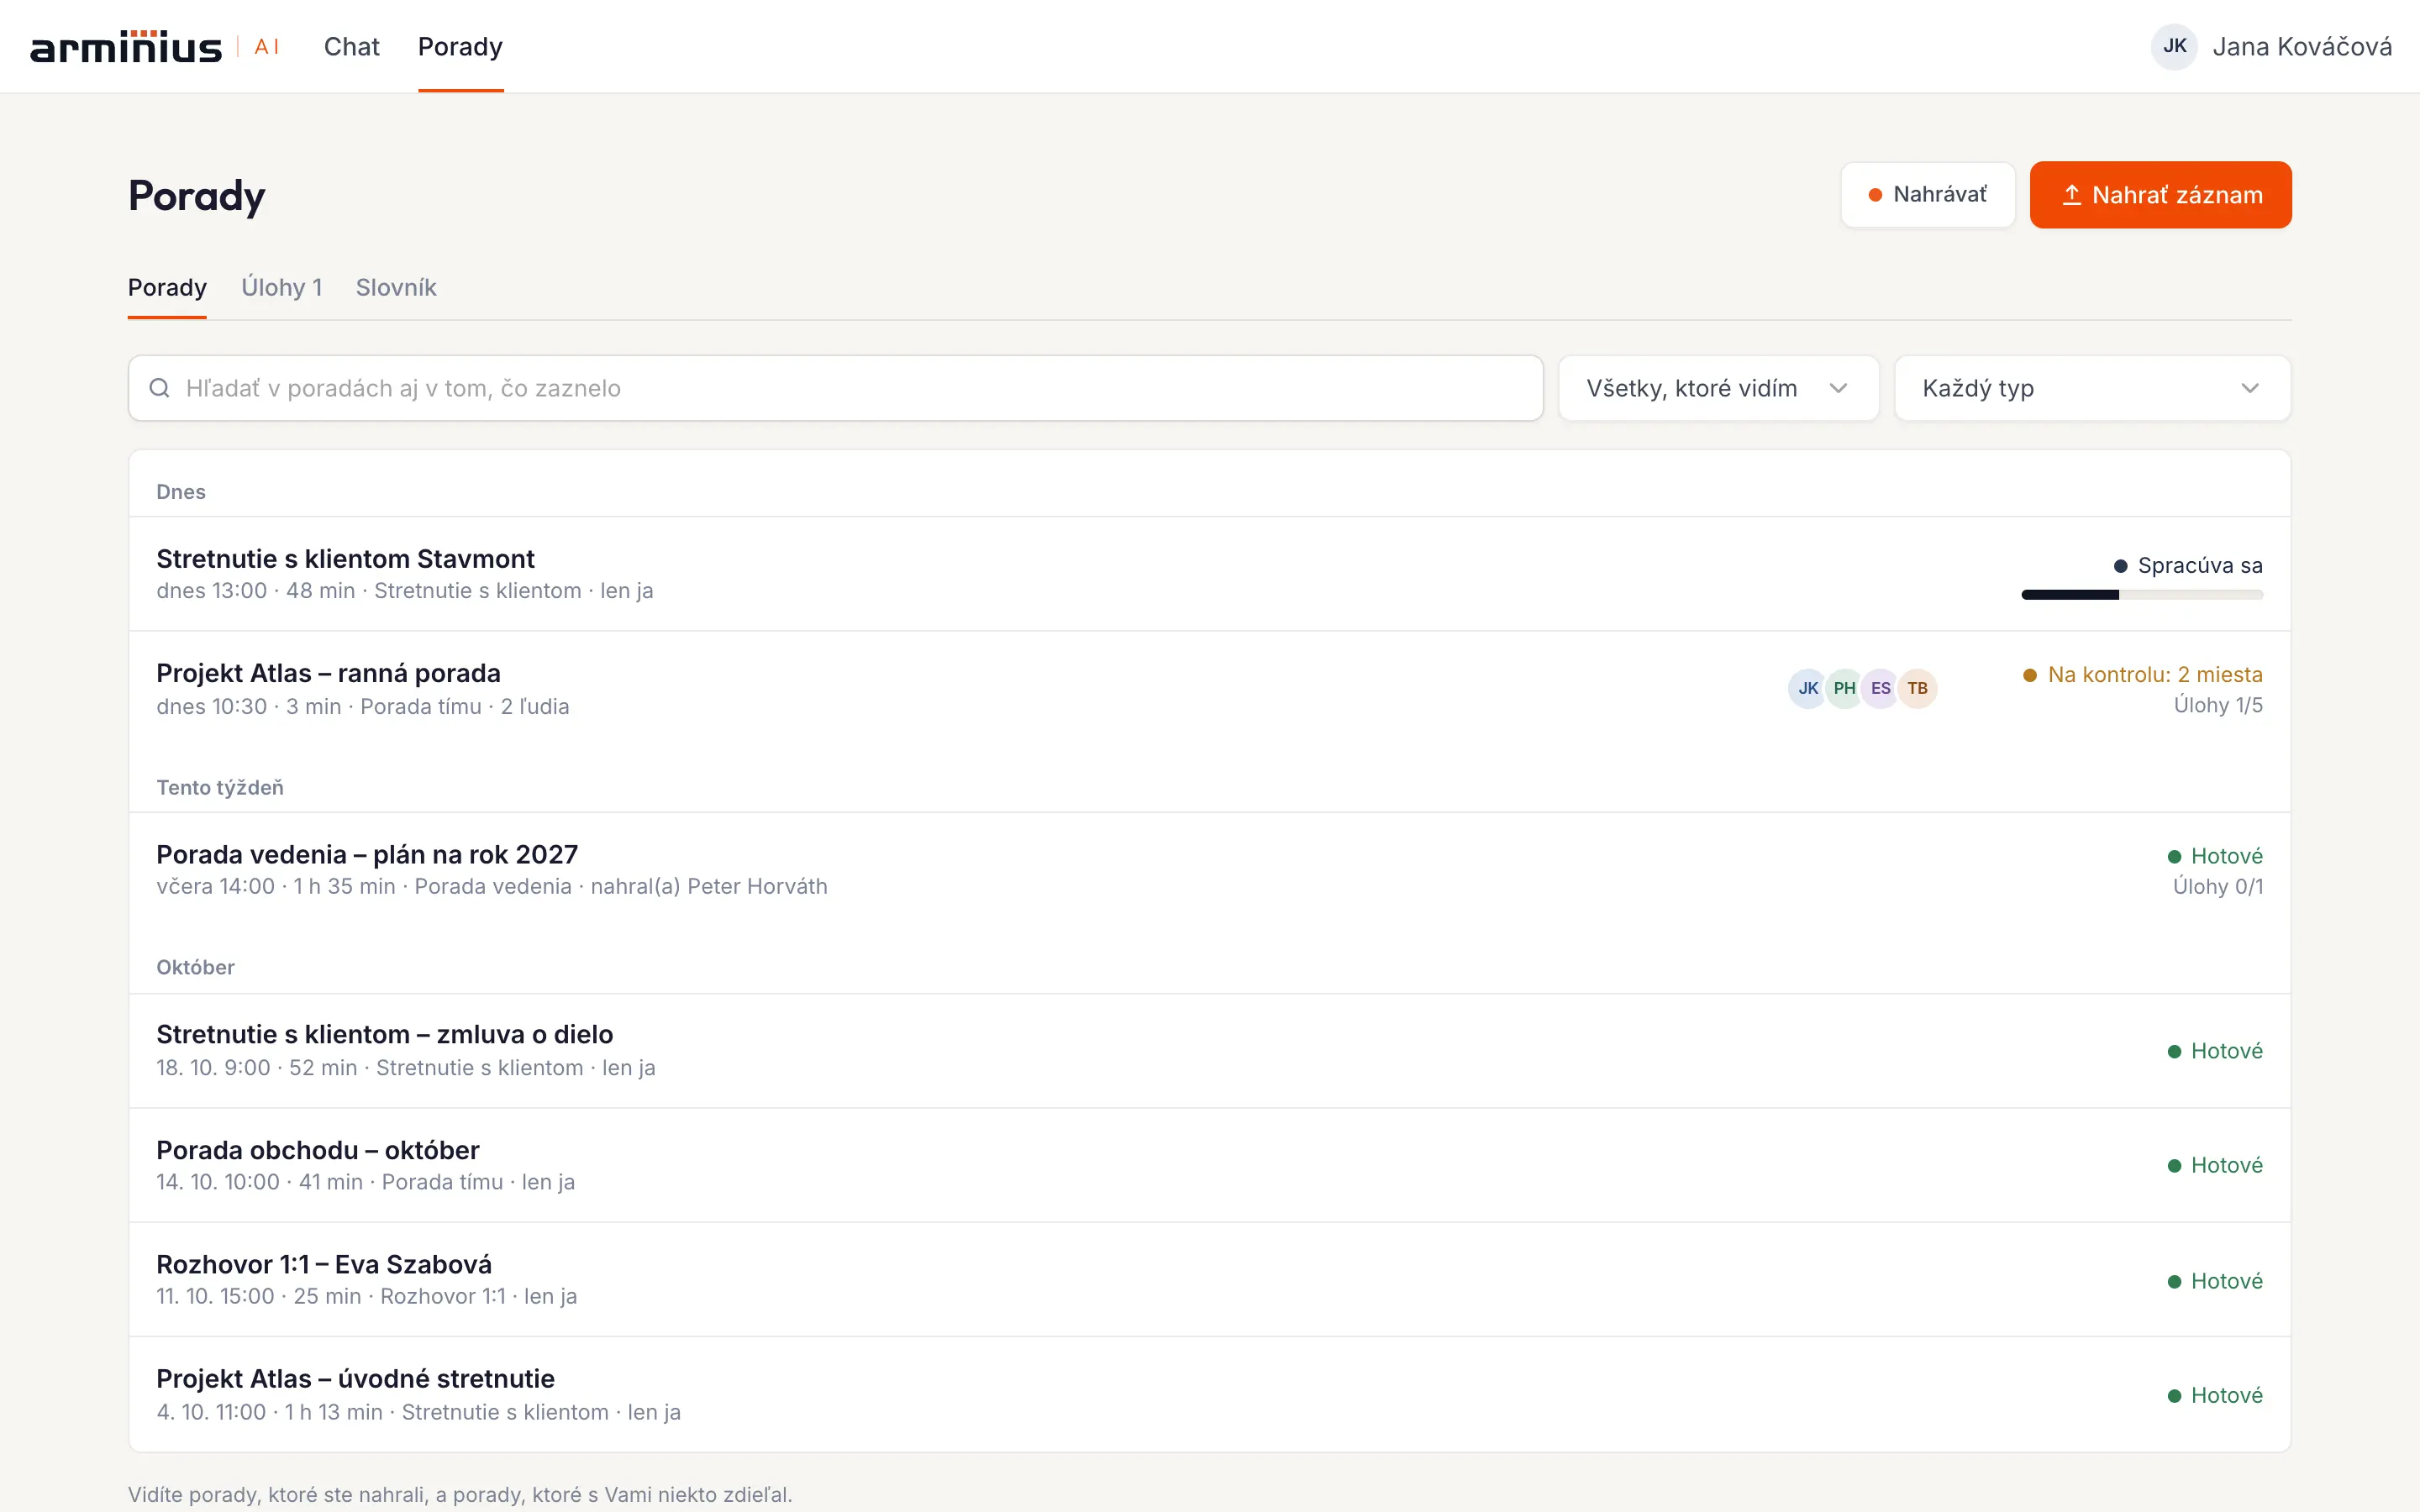
Task: Switch to the Úlohy 1 tab
Action: (282, 288)
